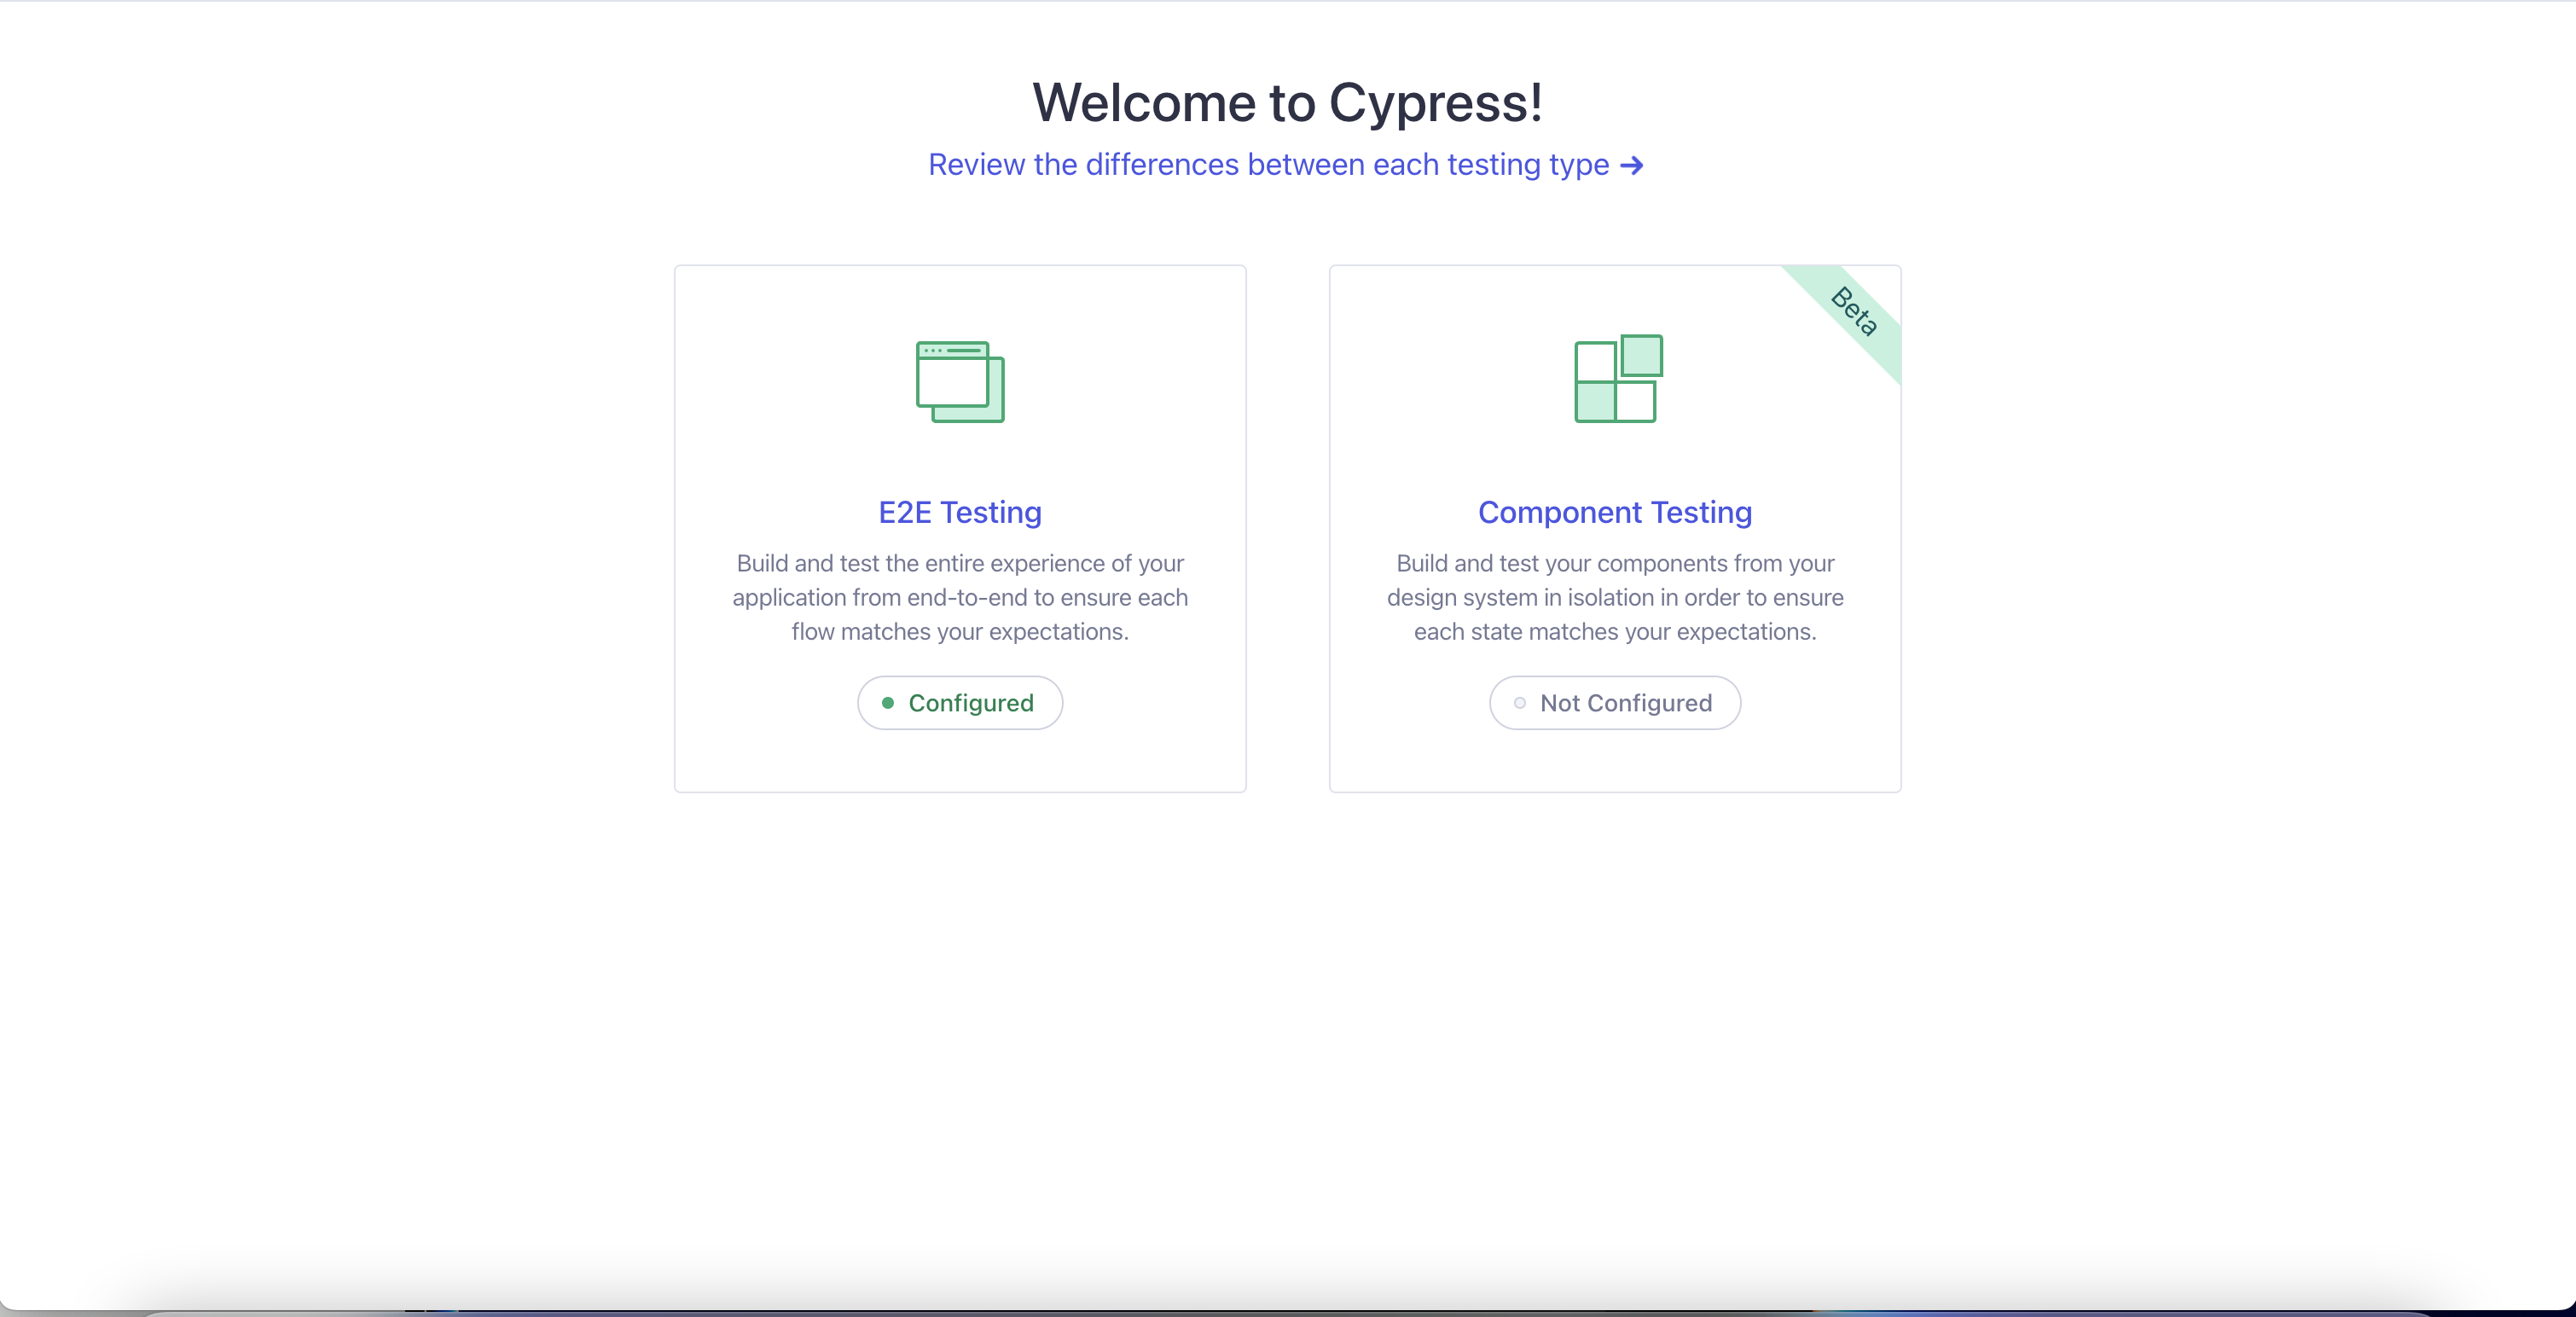
Task: Click the Configured status pill
Action: 959,703
